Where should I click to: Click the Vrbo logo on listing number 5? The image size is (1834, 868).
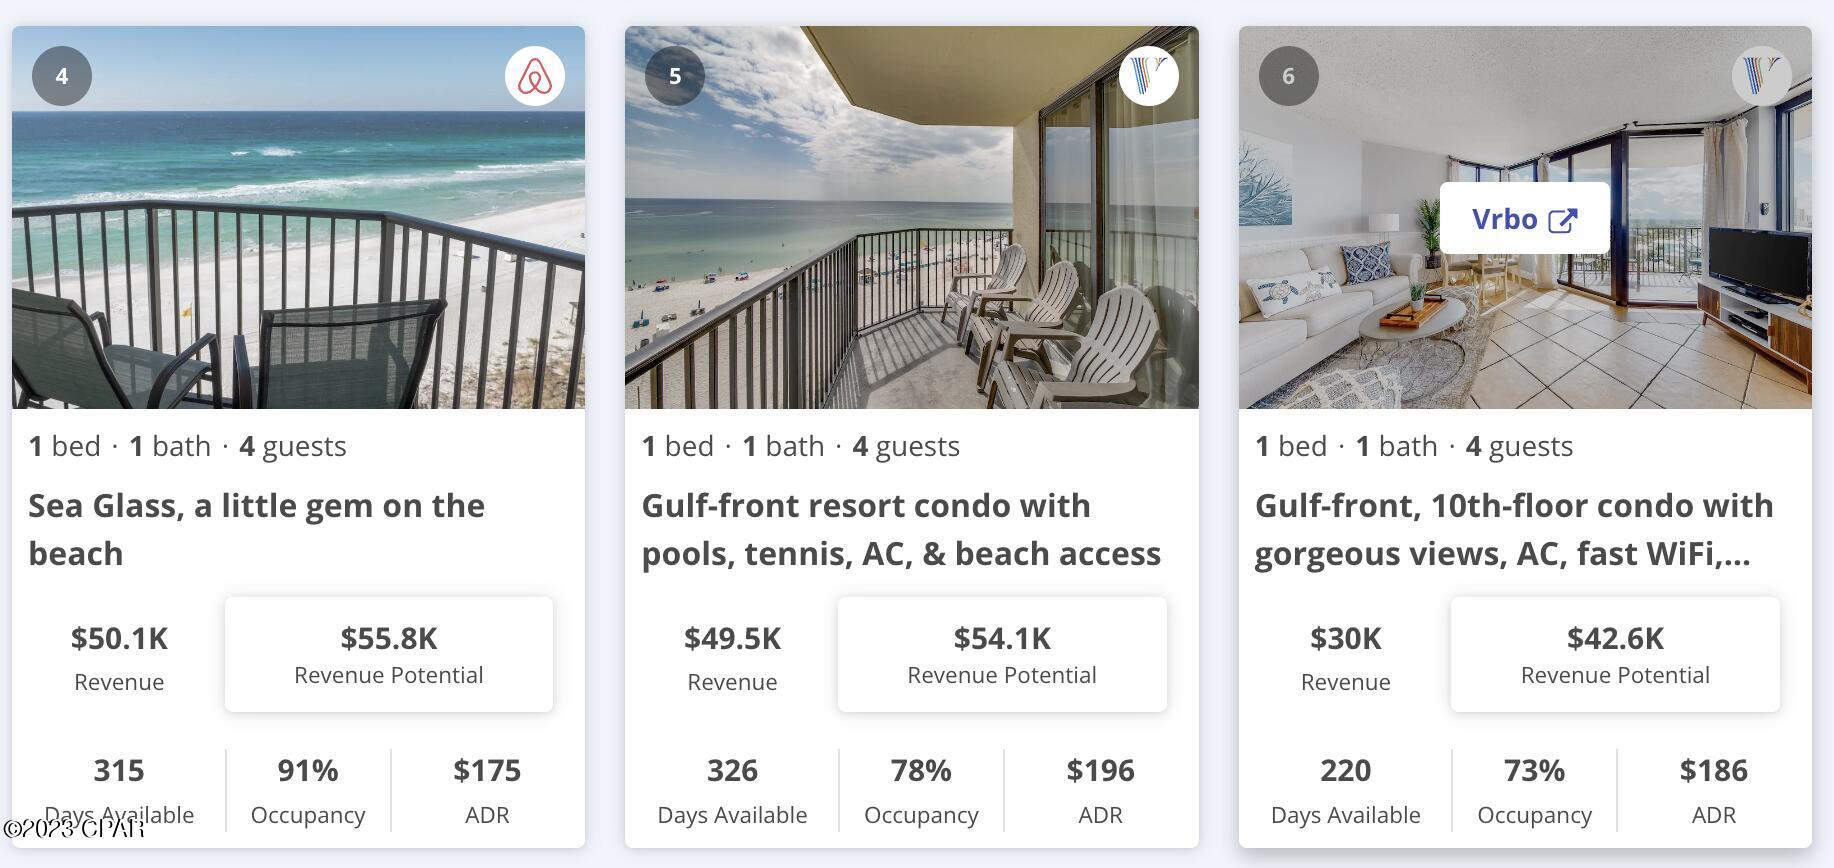1148,75
